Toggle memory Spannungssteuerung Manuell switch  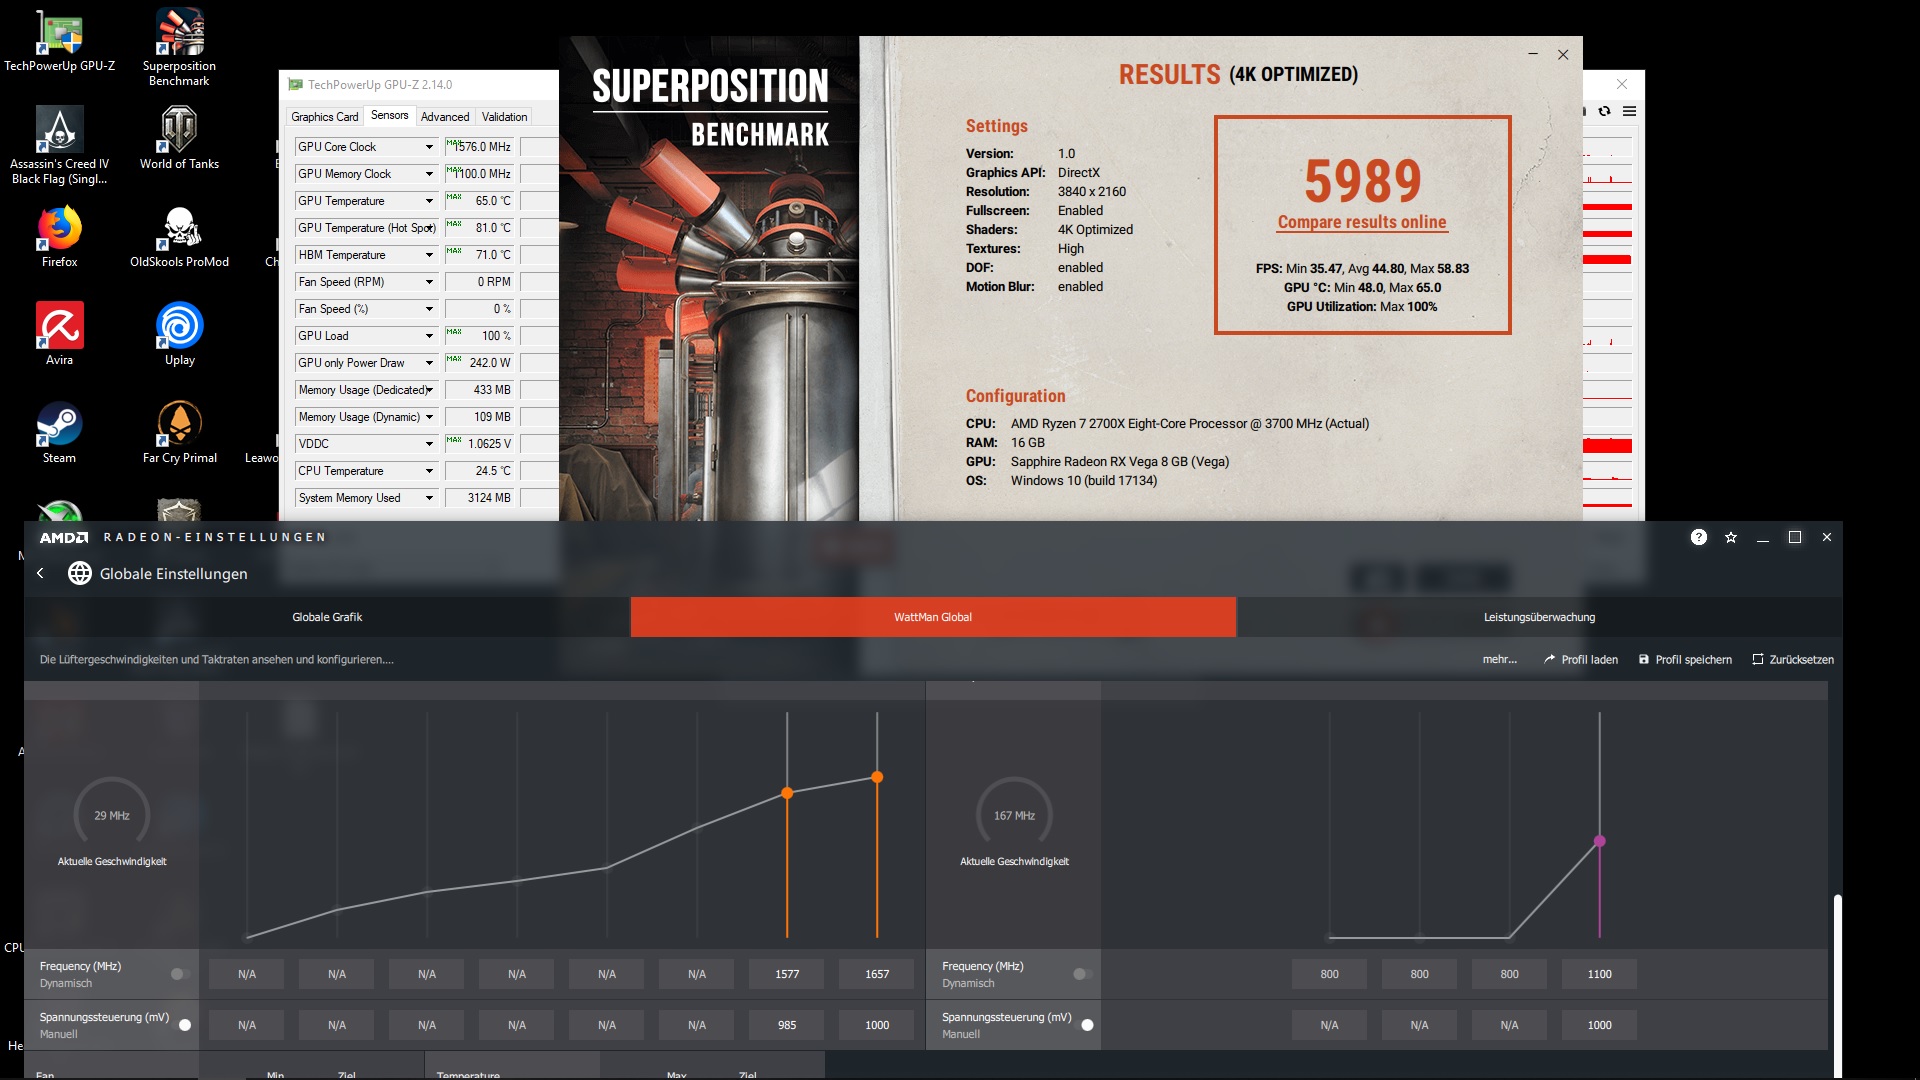1086,1025
